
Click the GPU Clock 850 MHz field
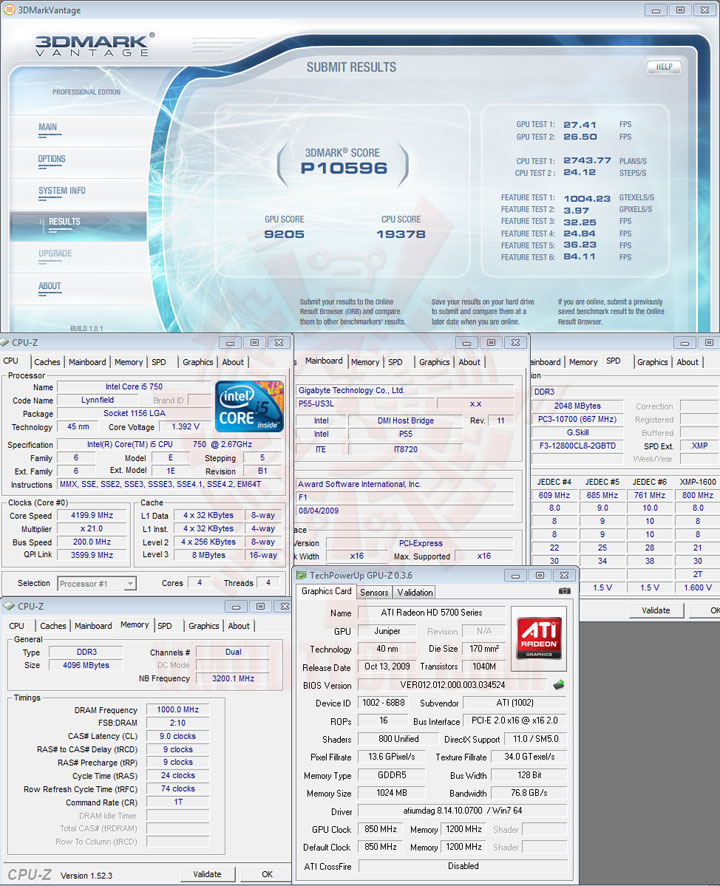(380, 829)
